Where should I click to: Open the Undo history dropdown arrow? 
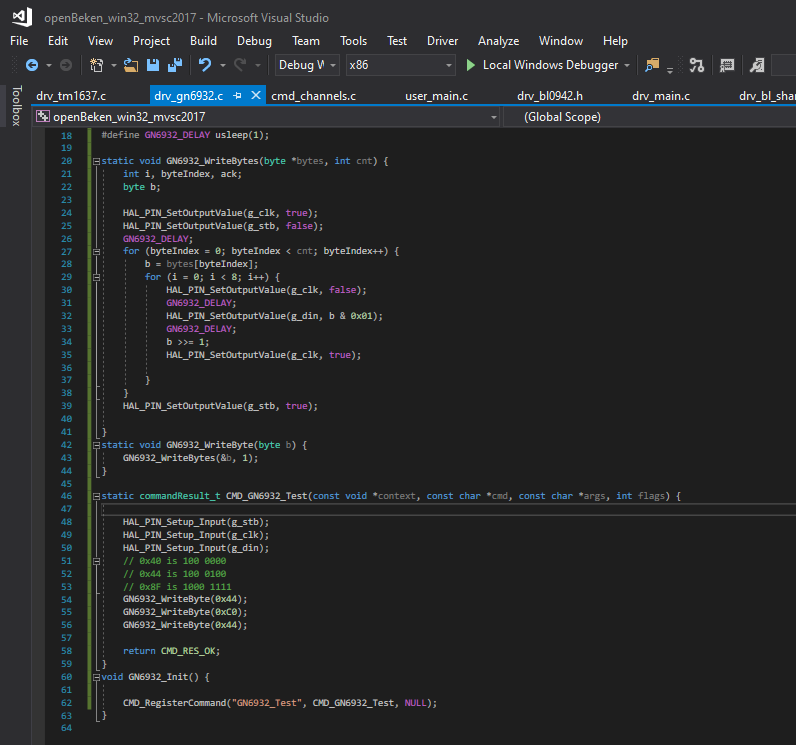pos(222,65)
